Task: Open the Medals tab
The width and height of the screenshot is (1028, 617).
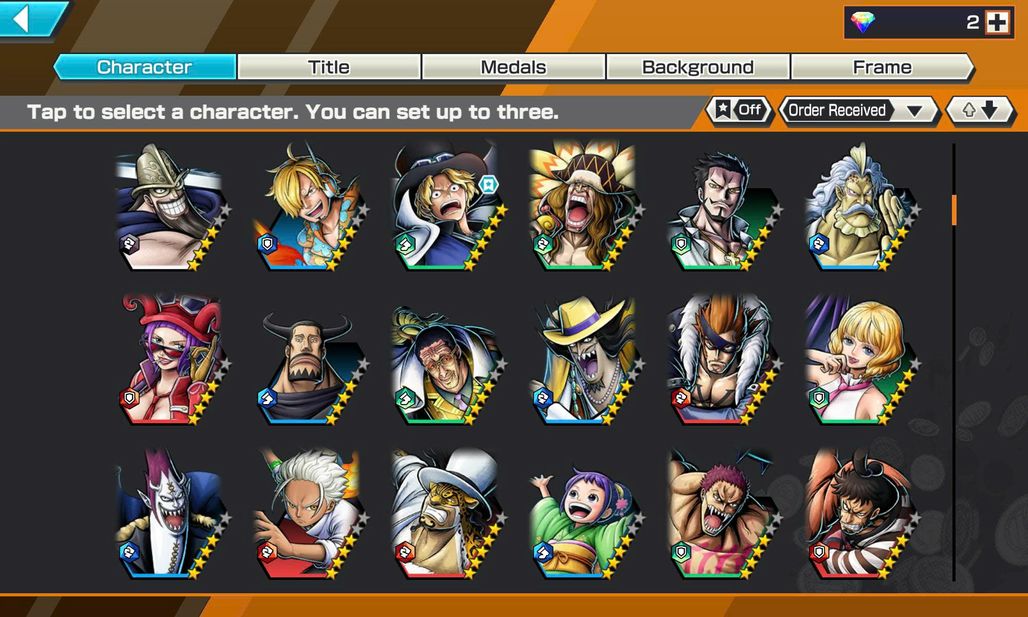Action: pos(513,67)
